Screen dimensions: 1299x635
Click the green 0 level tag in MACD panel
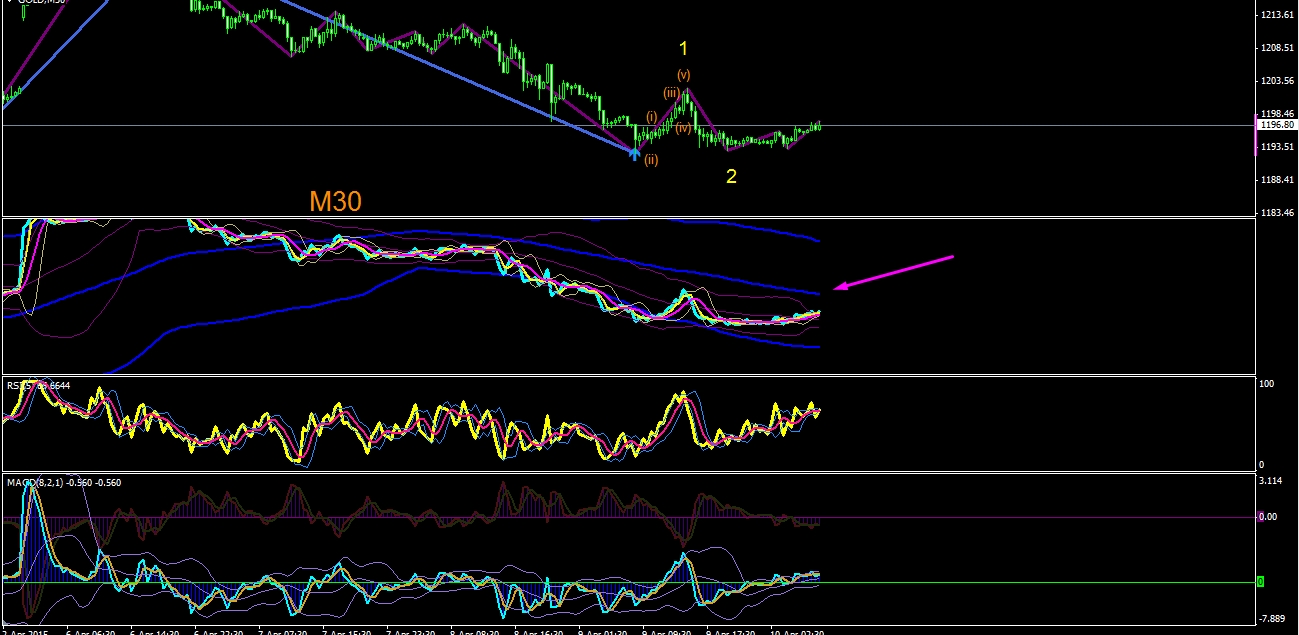pos(1263,582)
